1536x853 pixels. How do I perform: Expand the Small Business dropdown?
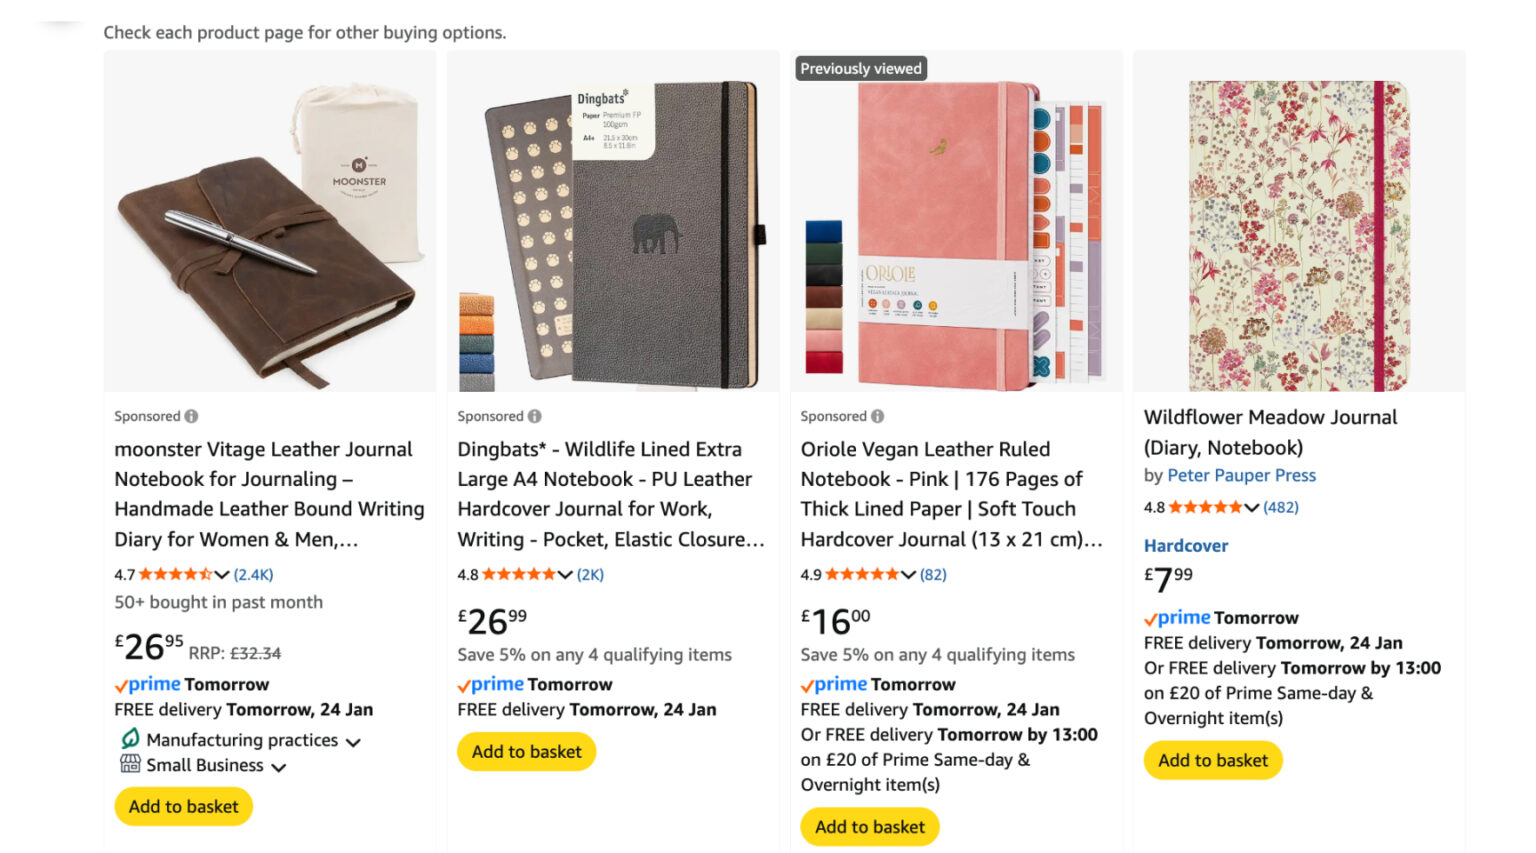[279, 766]
